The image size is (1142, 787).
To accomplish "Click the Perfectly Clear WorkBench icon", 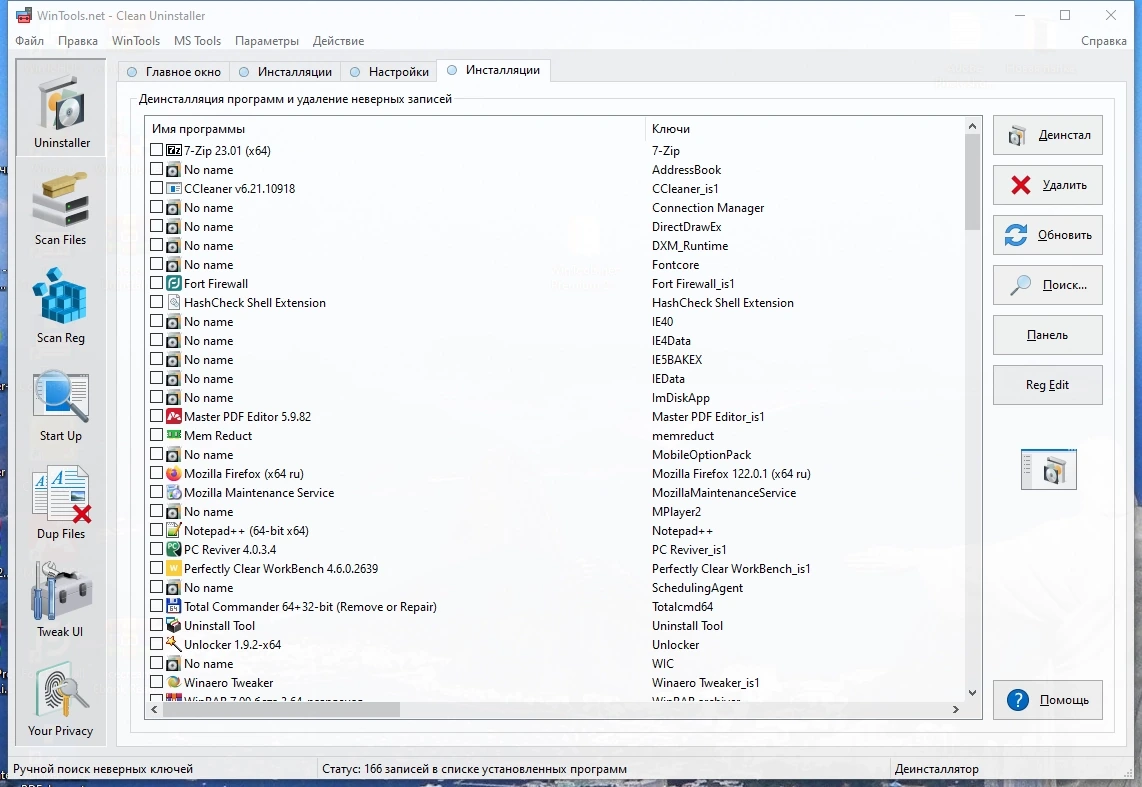I will point(173,568).
